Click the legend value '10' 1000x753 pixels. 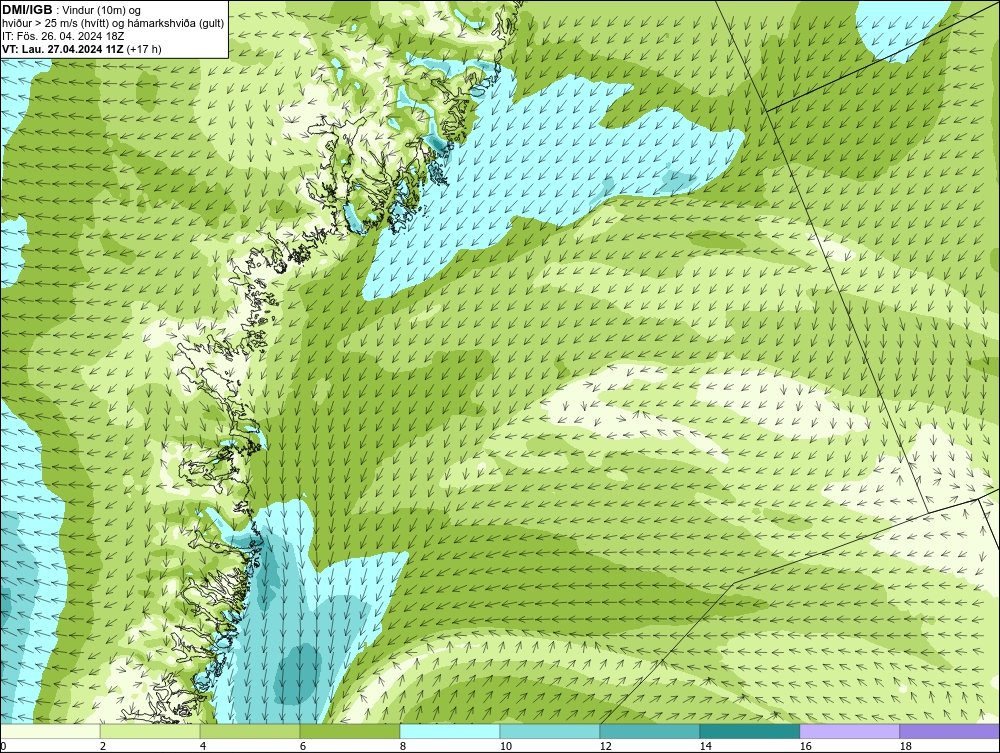pos(506,746)
